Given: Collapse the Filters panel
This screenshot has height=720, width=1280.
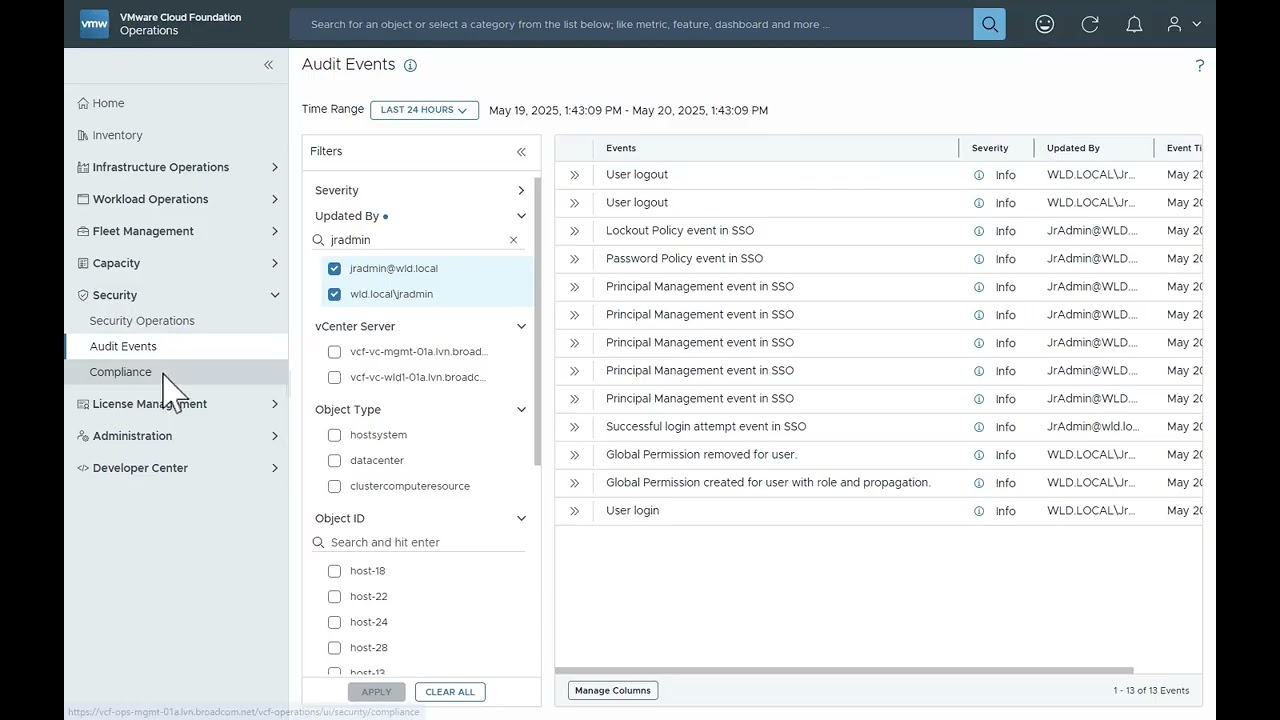Looking at the screenshot, I should coord(521,152).
